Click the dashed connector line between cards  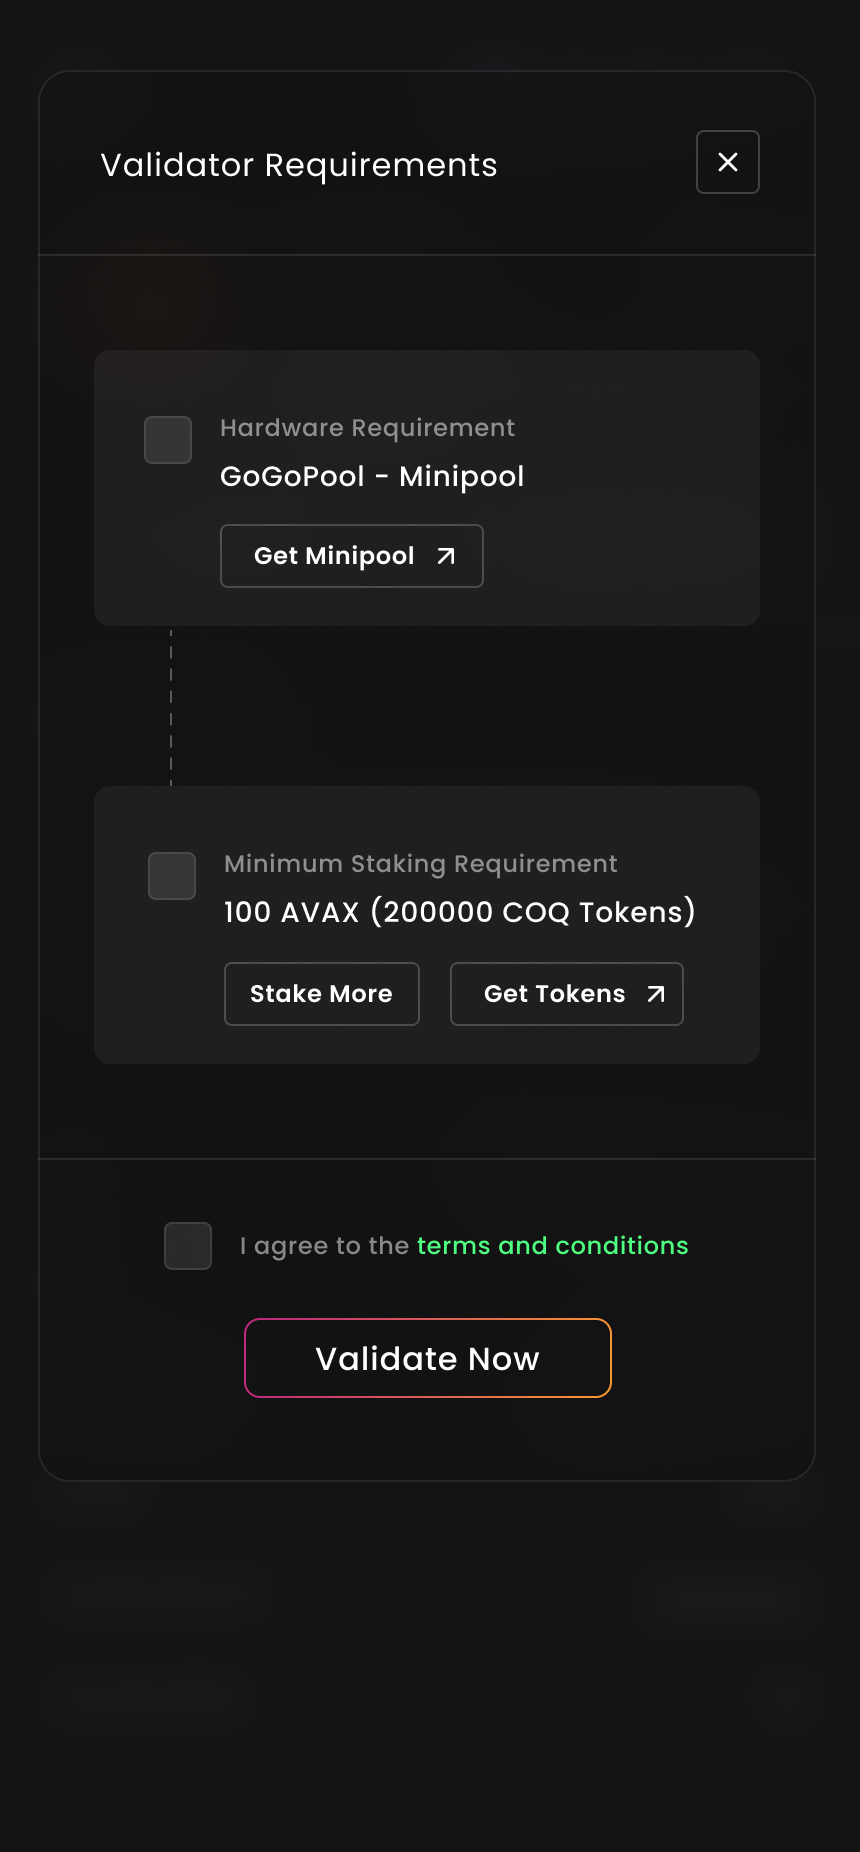pyautogui.click(x=171, y=706)
